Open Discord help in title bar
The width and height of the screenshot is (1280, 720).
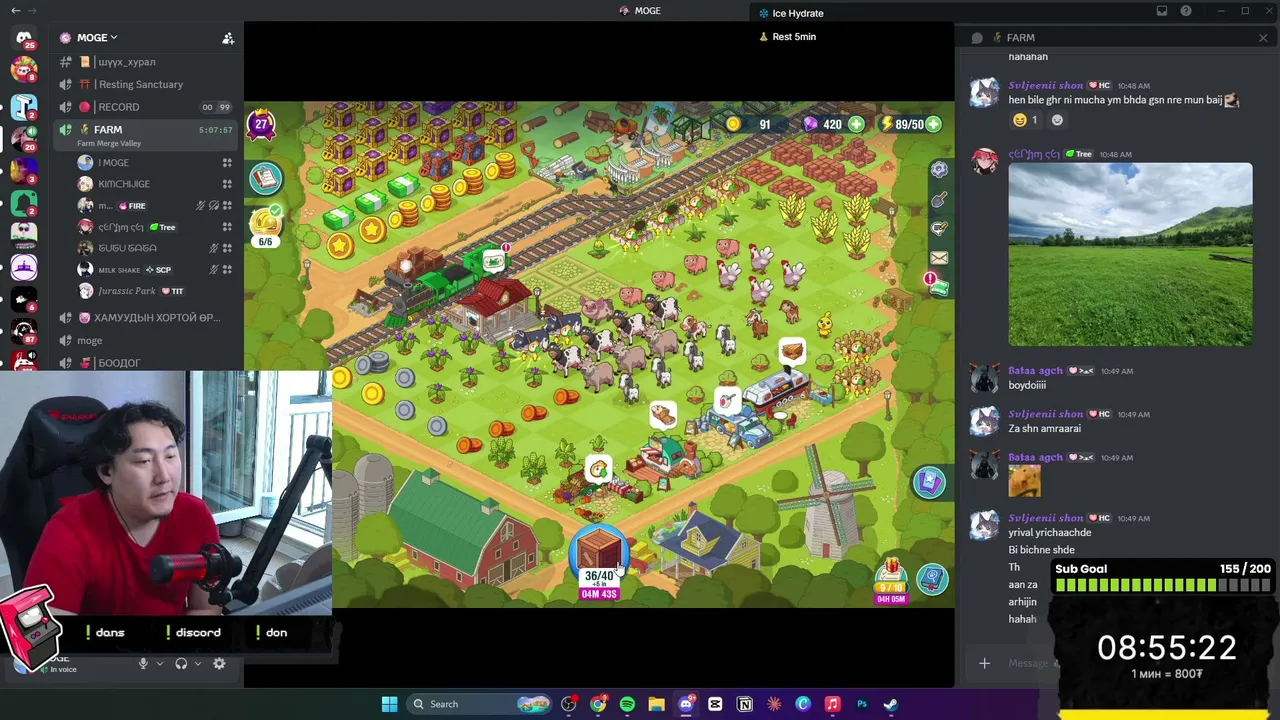(1186, 11)
